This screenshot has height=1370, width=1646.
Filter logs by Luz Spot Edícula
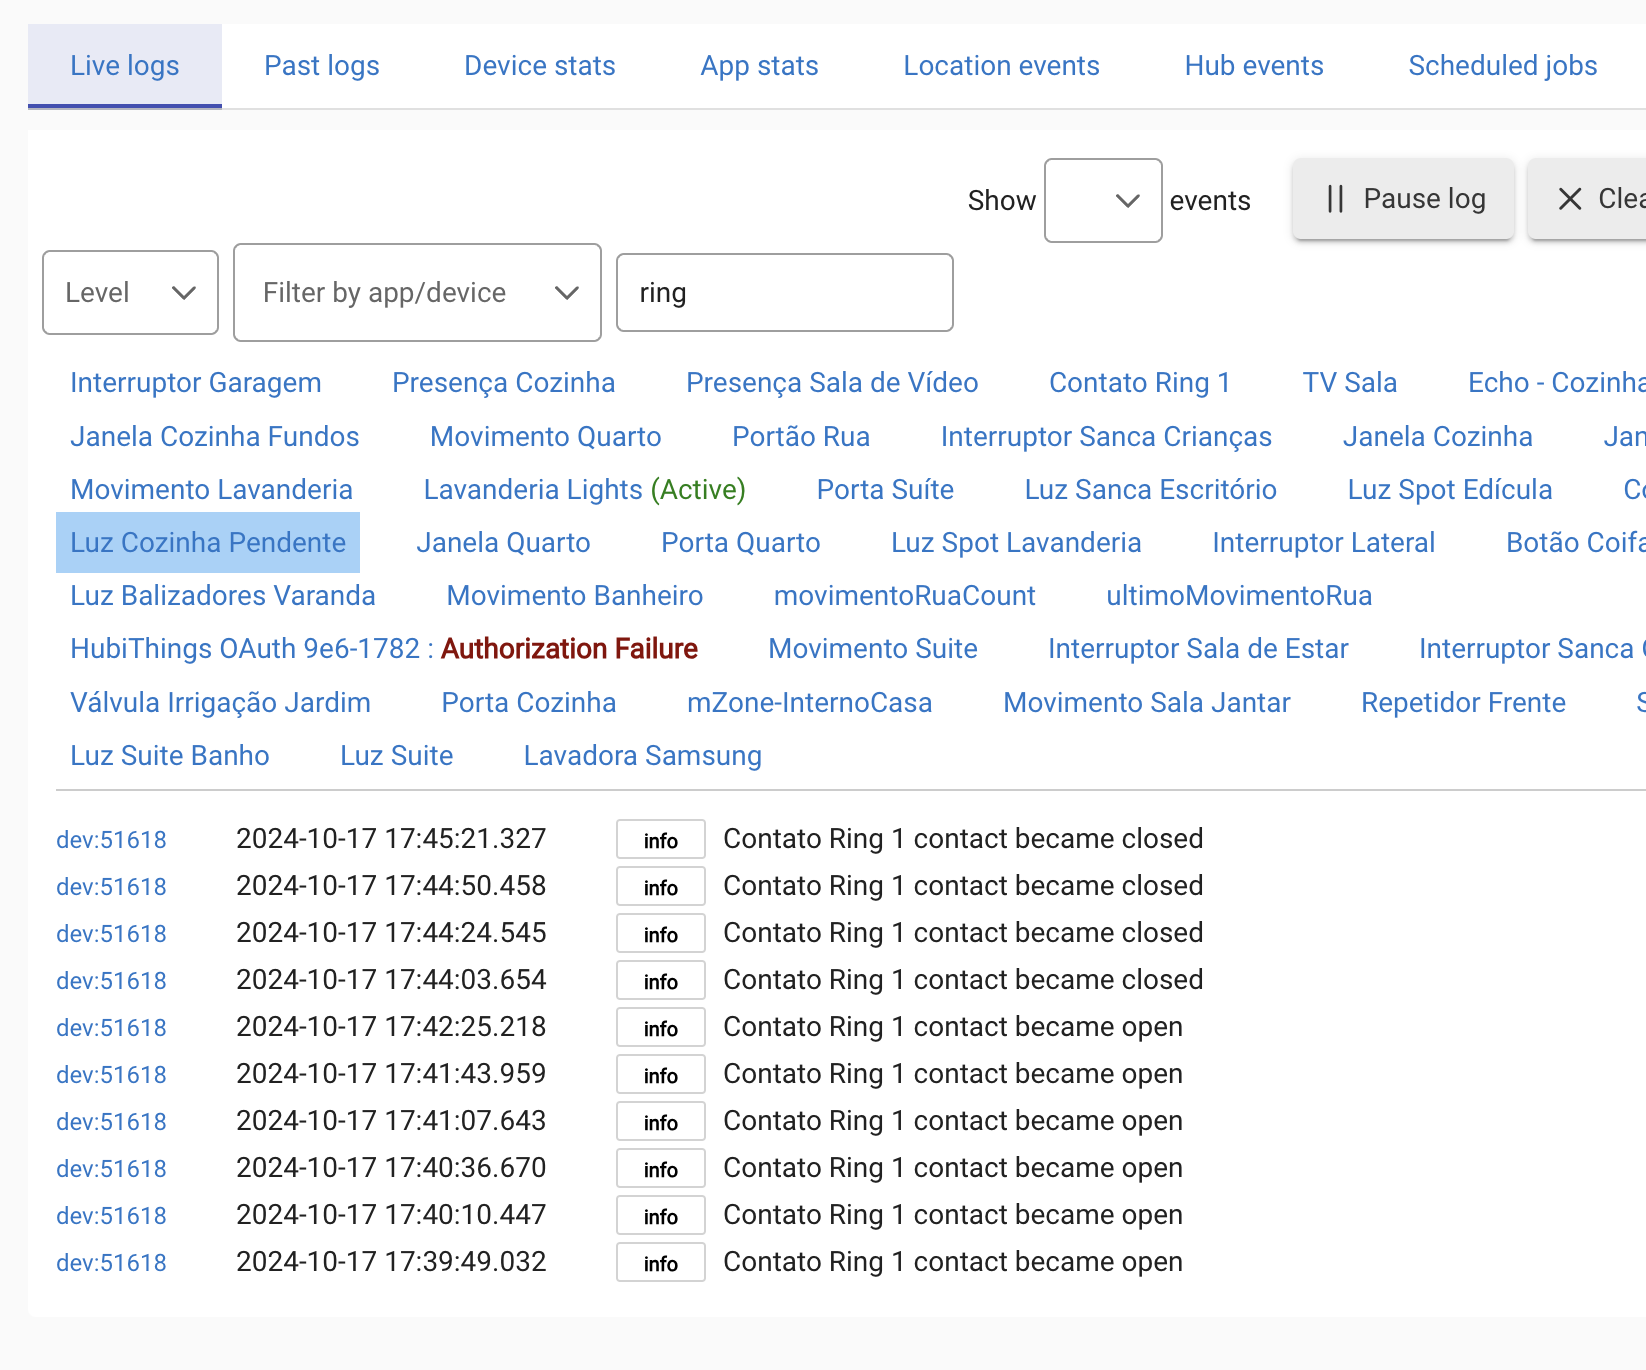point(1450,490)
